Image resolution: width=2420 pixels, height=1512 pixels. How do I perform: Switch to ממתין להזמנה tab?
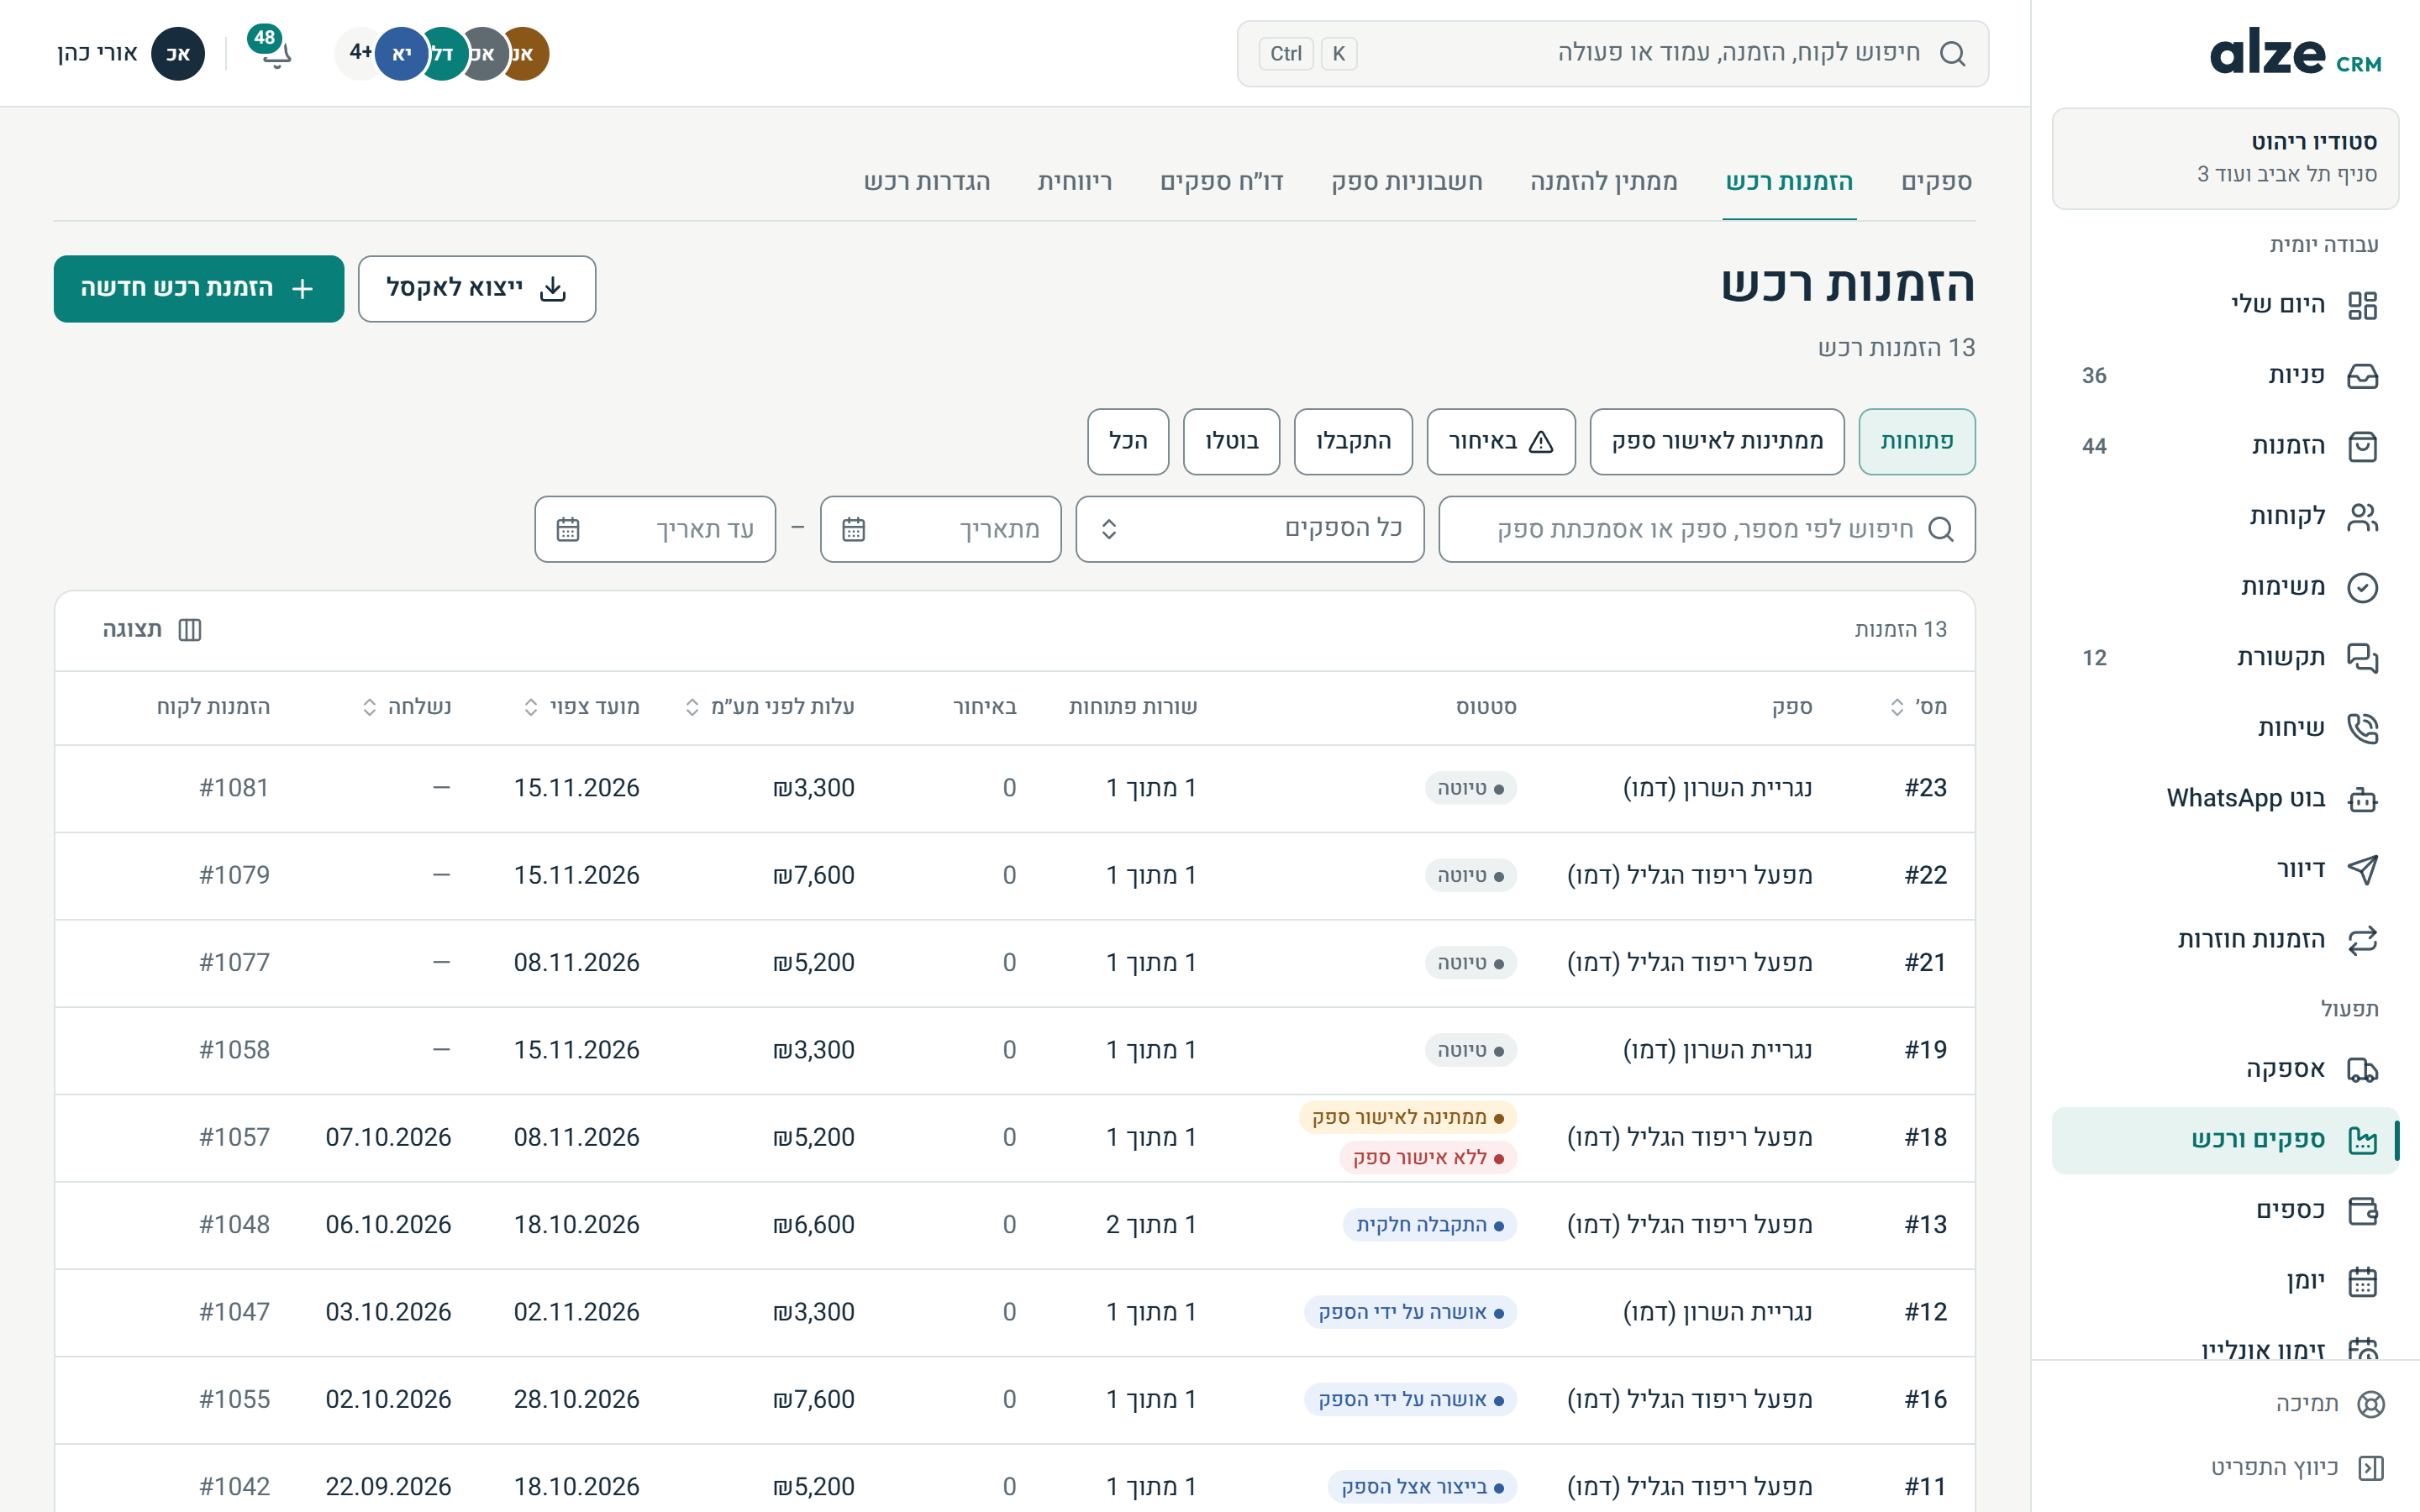coord(1603,181)
